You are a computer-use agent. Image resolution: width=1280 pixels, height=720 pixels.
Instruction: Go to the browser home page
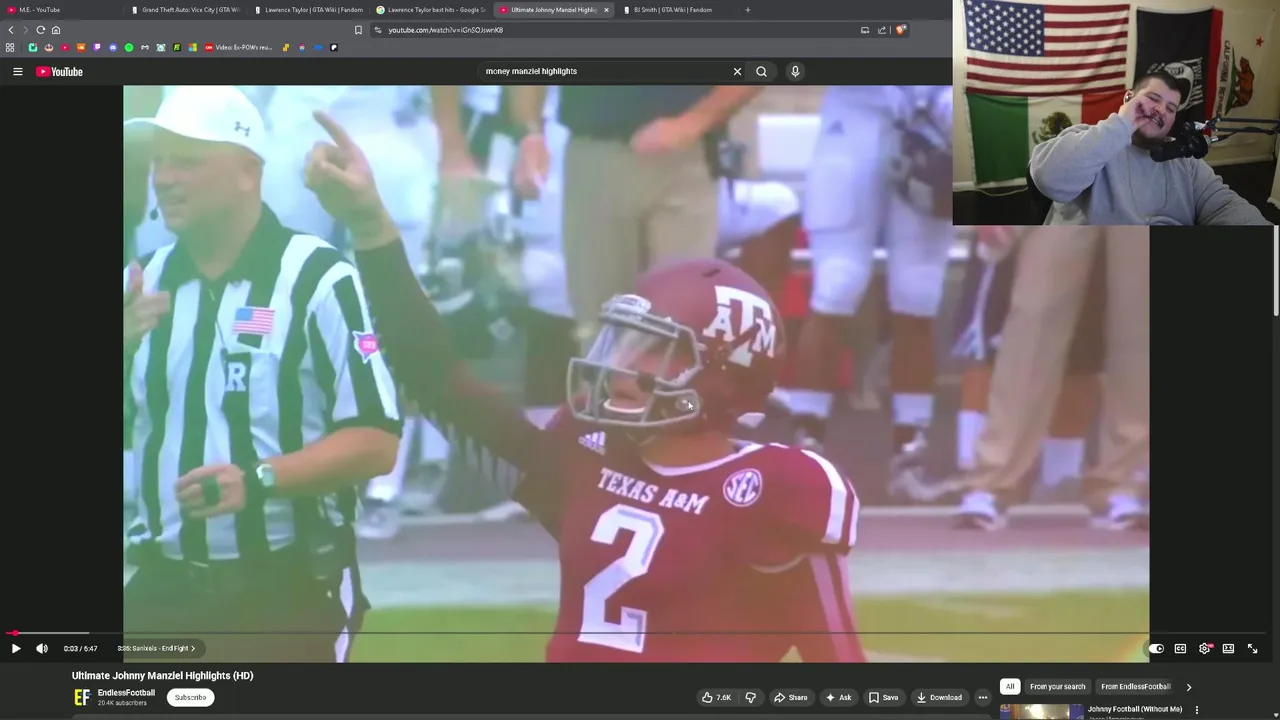click(x=56, y=30)
